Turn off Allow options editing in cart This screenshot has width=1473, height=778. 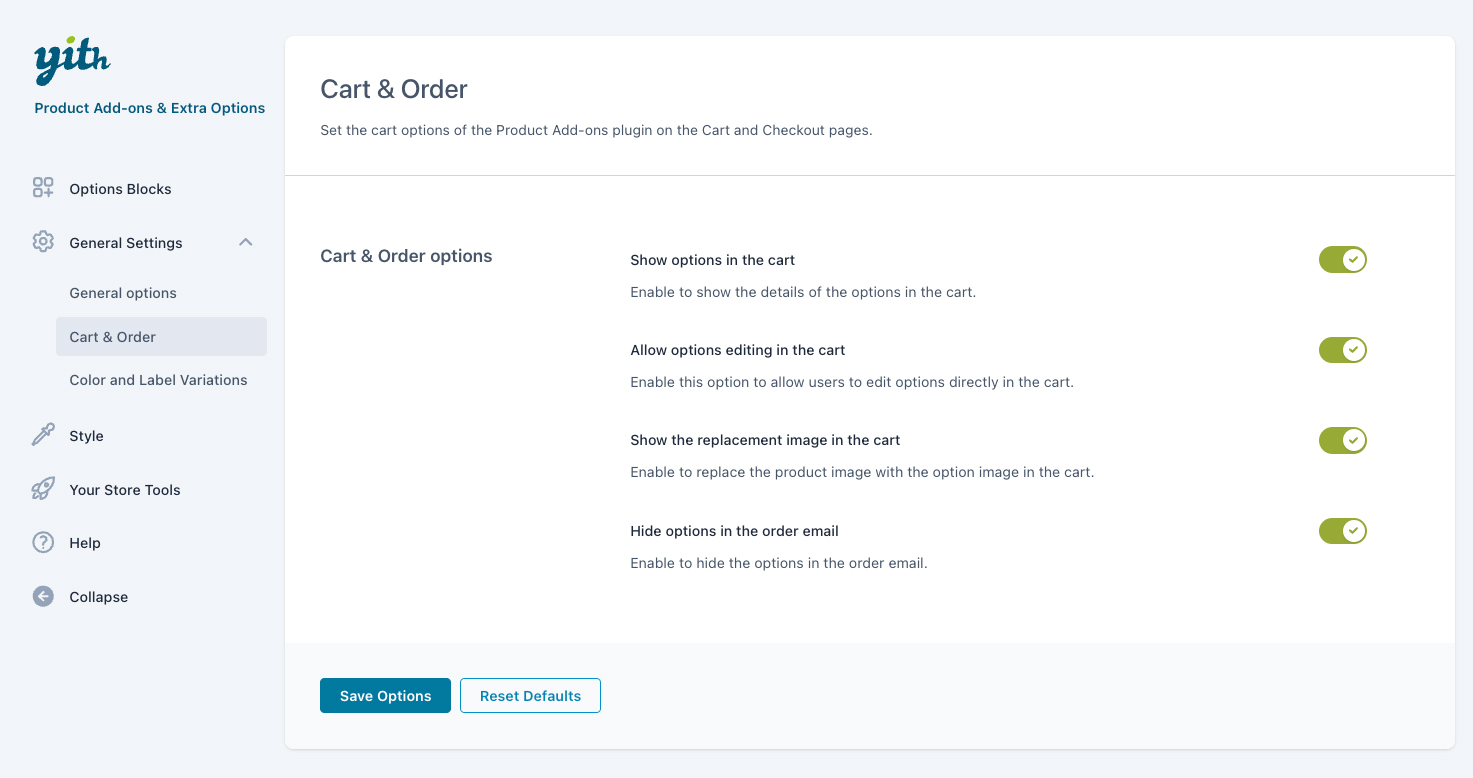(x=1342, y=350)
